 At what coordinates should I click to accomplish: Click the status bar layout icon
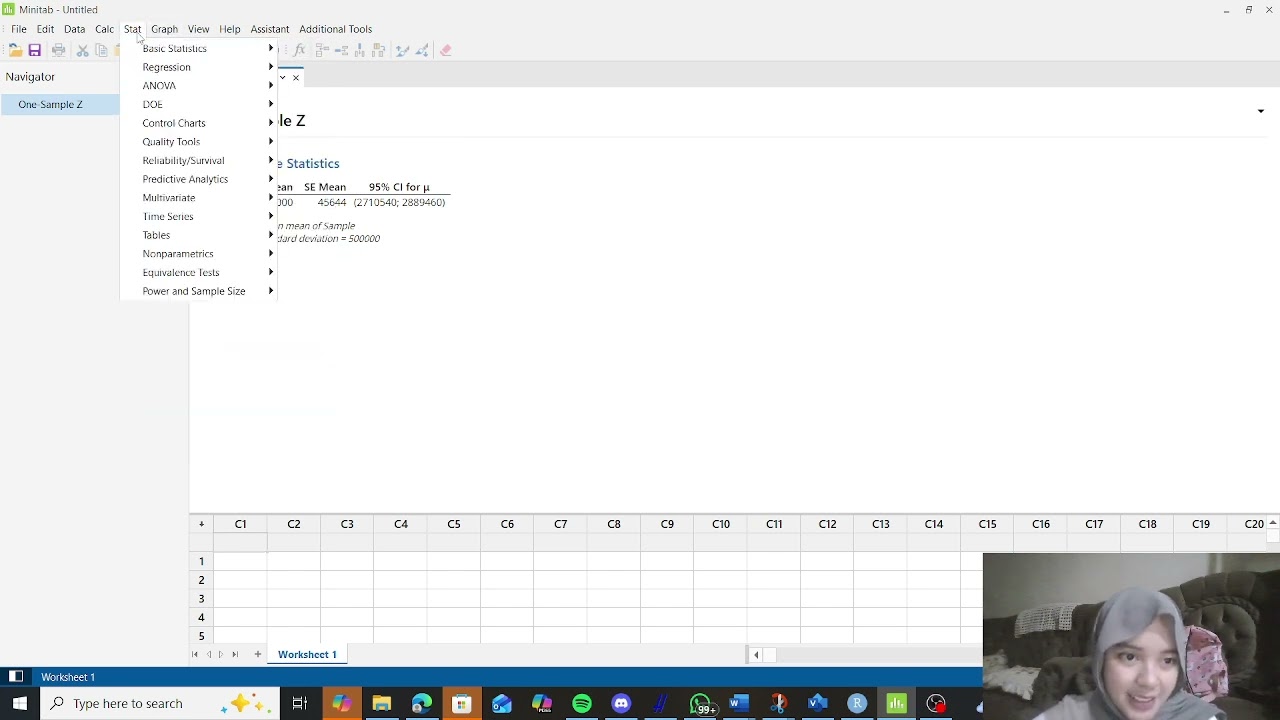pos(15,677)
